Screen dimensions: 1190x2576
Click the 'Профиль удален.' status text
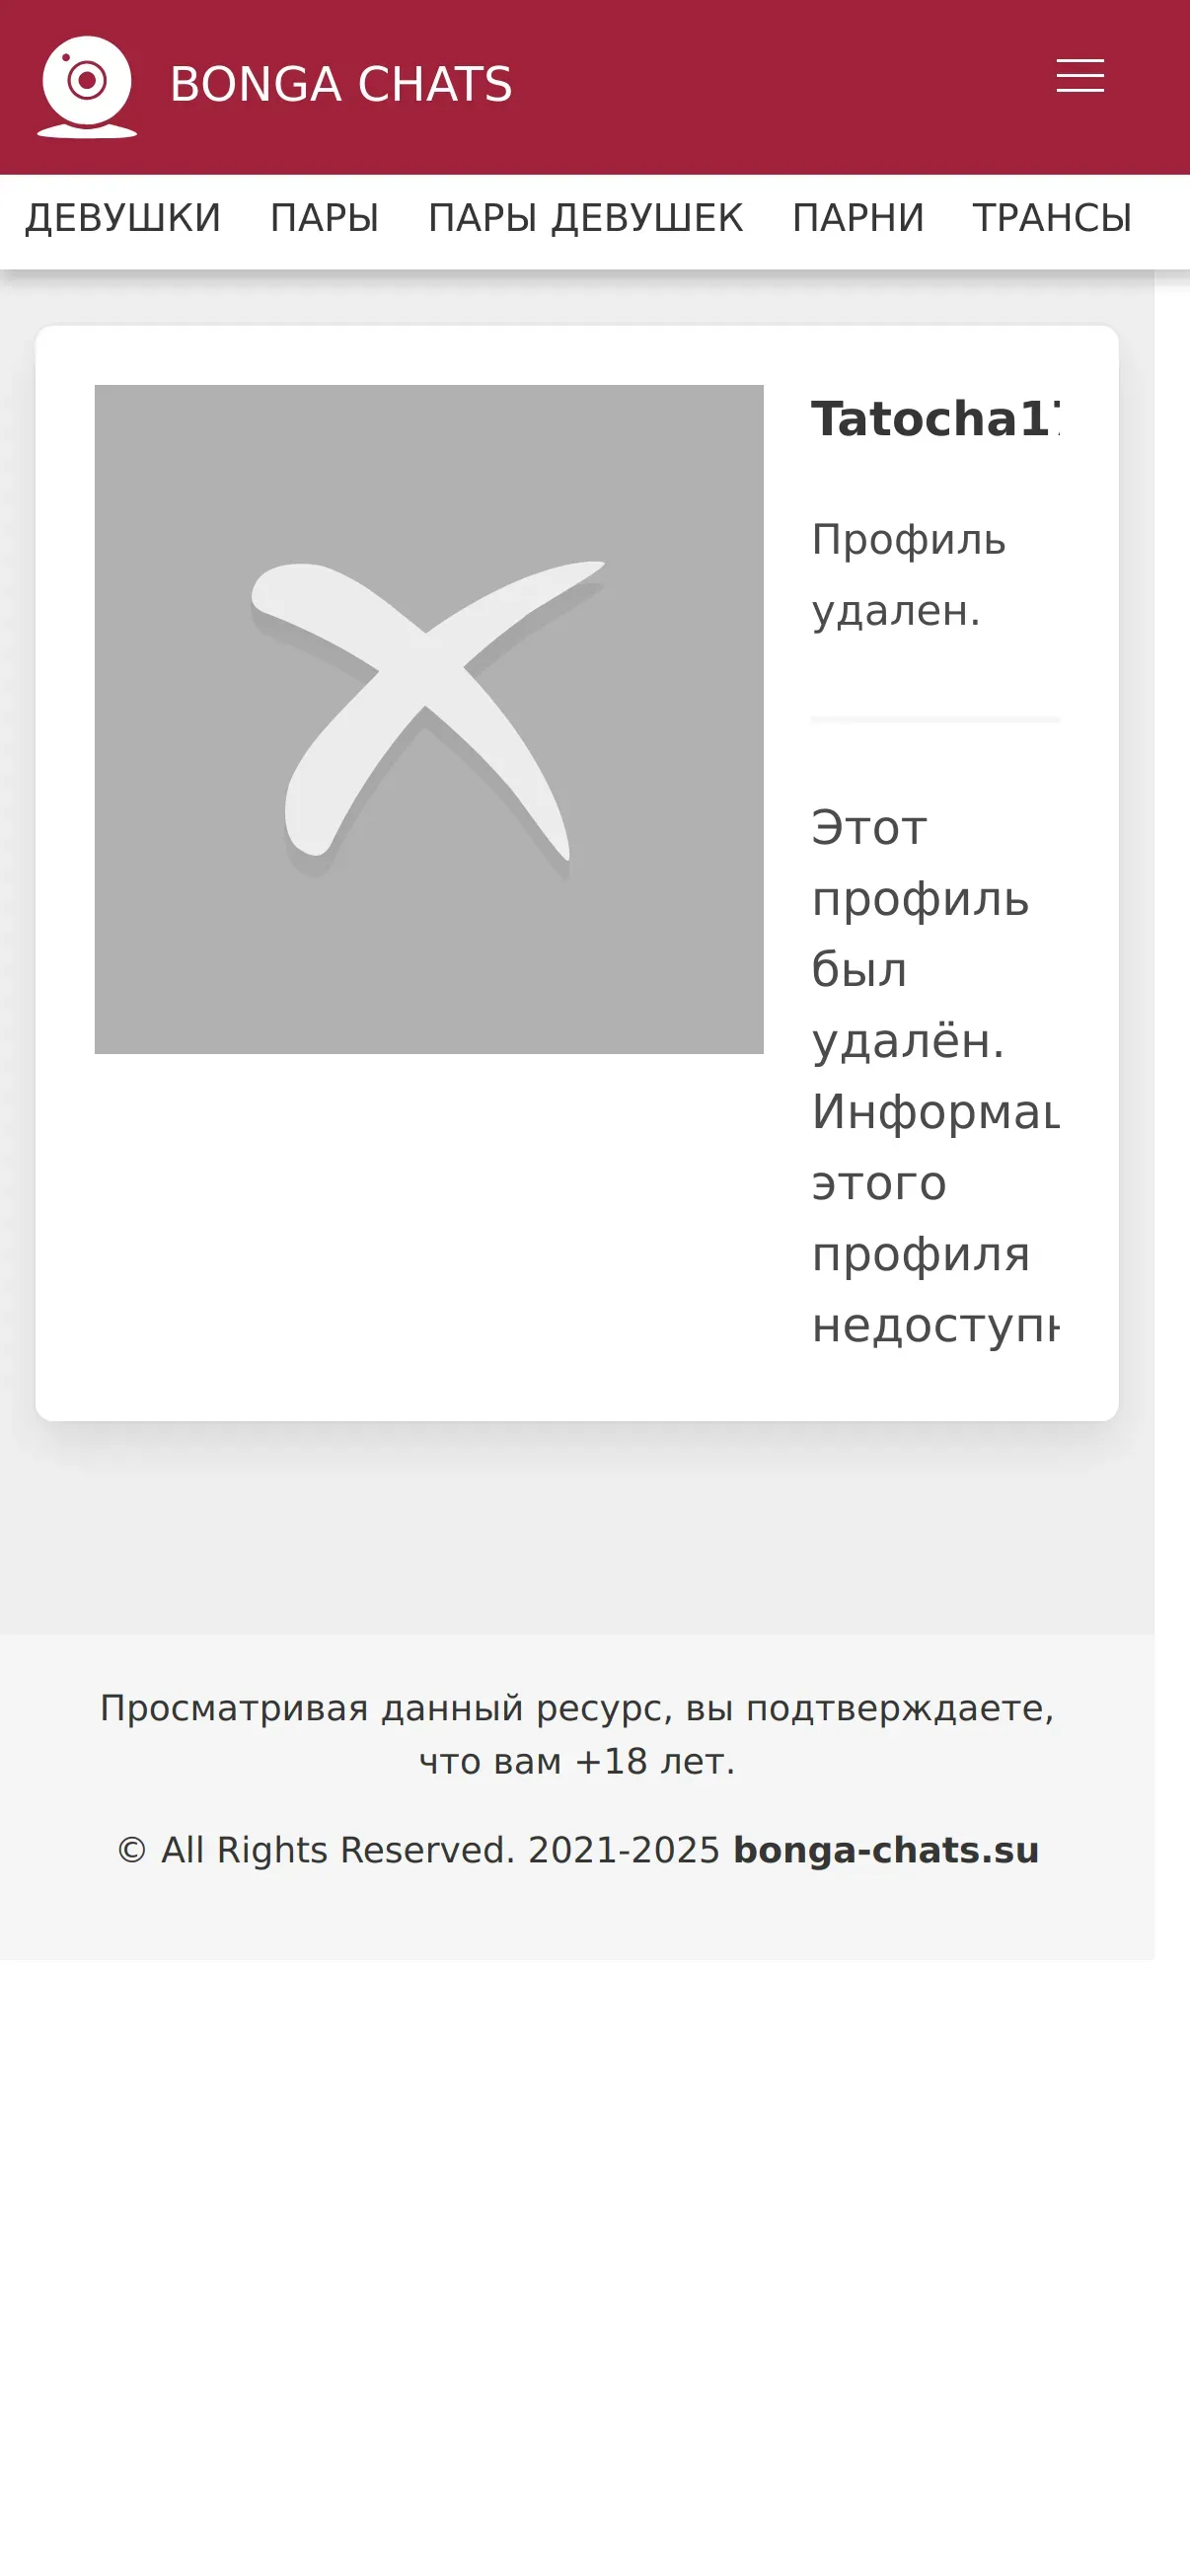coord(909,575)
